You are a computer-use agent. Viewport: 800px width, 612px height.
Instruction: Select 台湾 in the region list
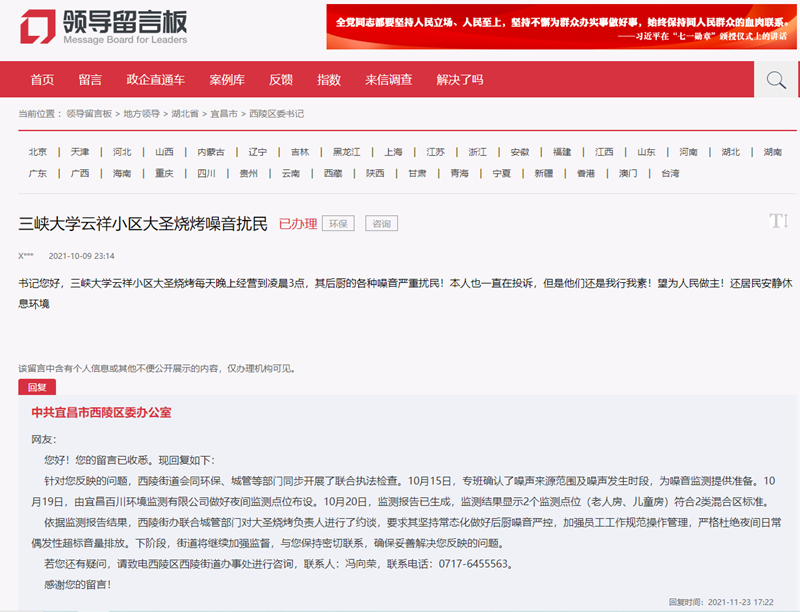coord(670,173)
